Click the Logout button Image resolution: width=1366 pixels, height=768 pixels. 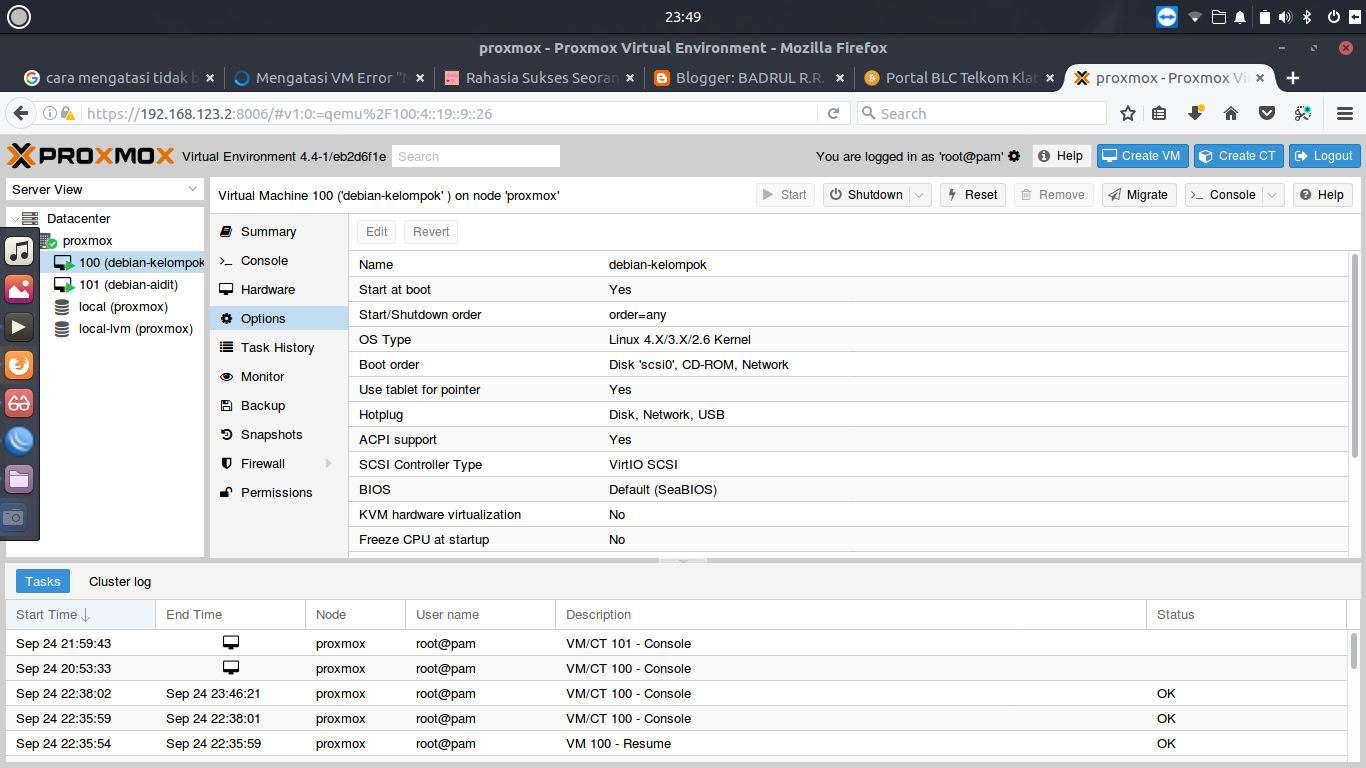[x=1324, y=156]
